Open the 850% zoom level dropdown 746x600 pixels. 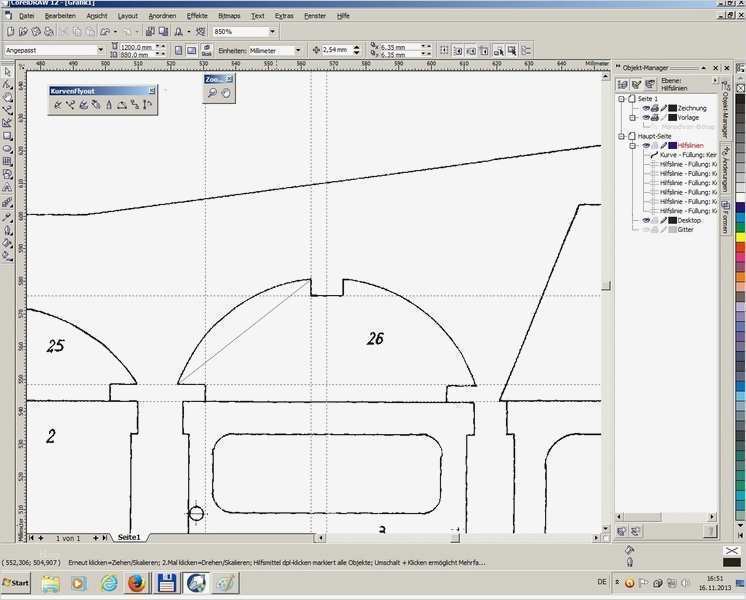272,32
